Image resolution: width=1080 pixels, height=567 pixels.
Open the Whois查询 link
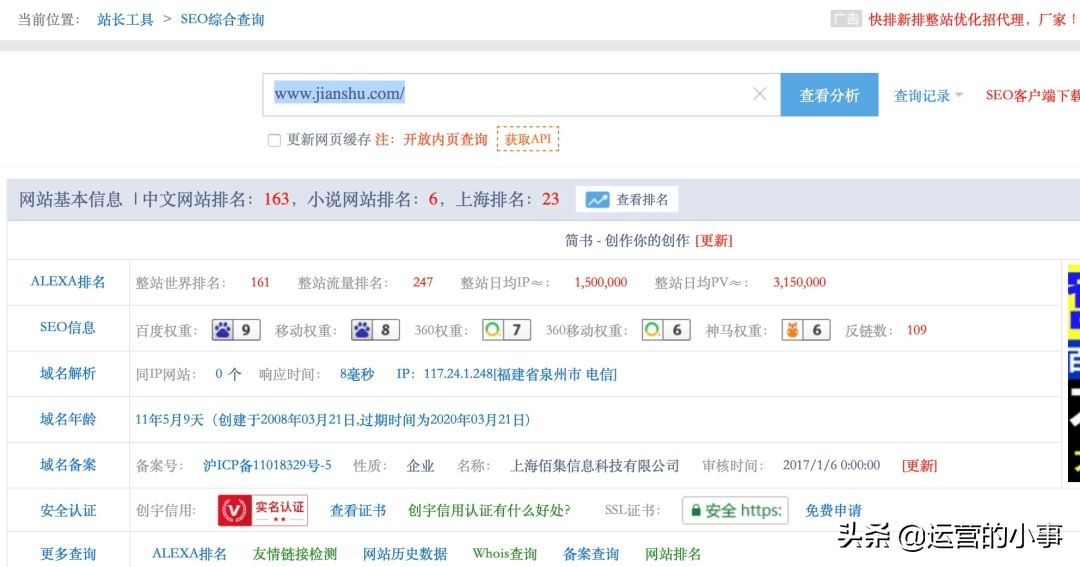pyautogui.click(x=505, y=554)
